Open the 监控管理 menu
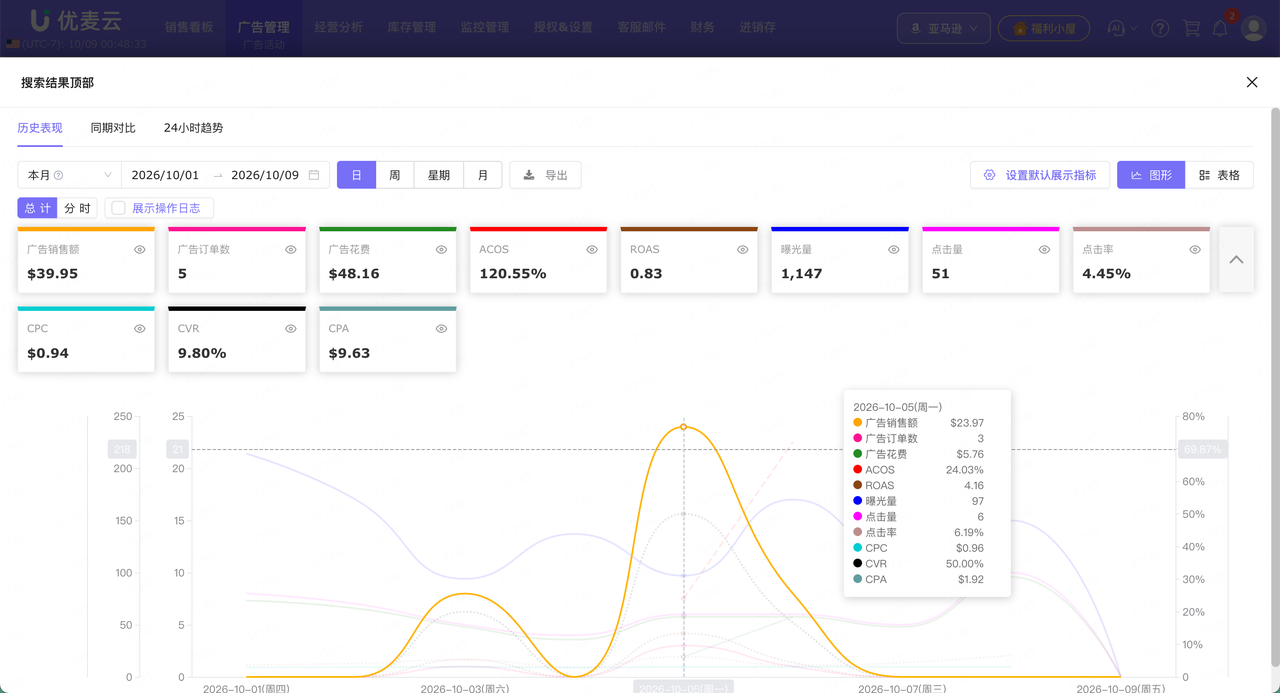The height and width of the screenshot is (693, 1280). [x=485, y=28]
